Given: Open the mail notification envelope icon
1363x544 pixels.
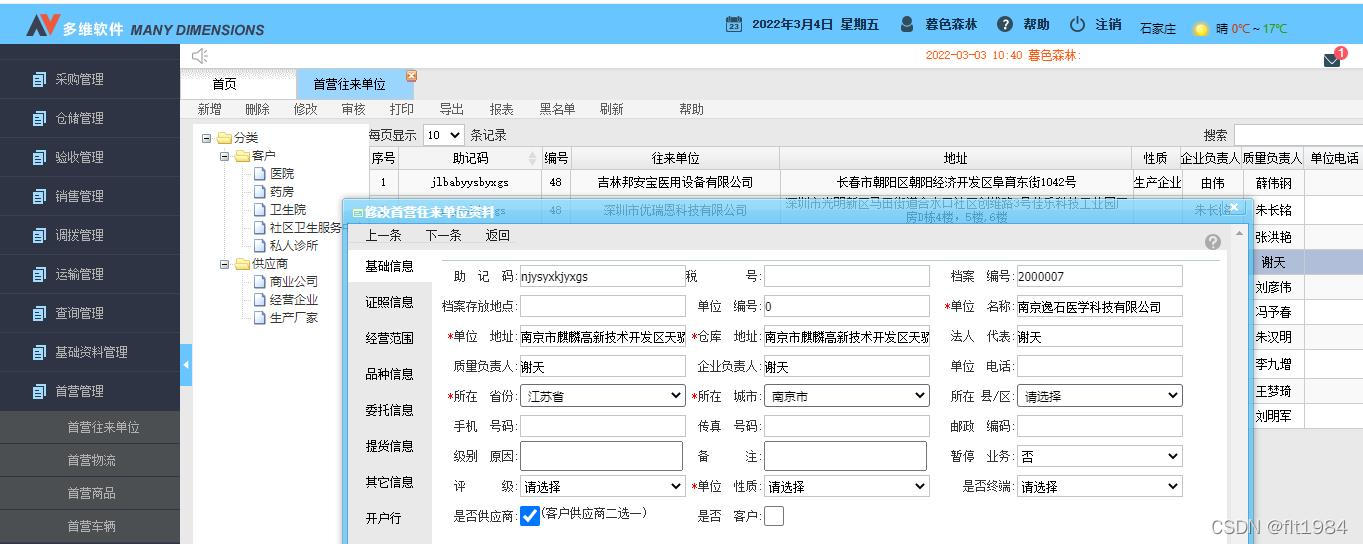Looking at the screenshot, I should point(1332,60).
